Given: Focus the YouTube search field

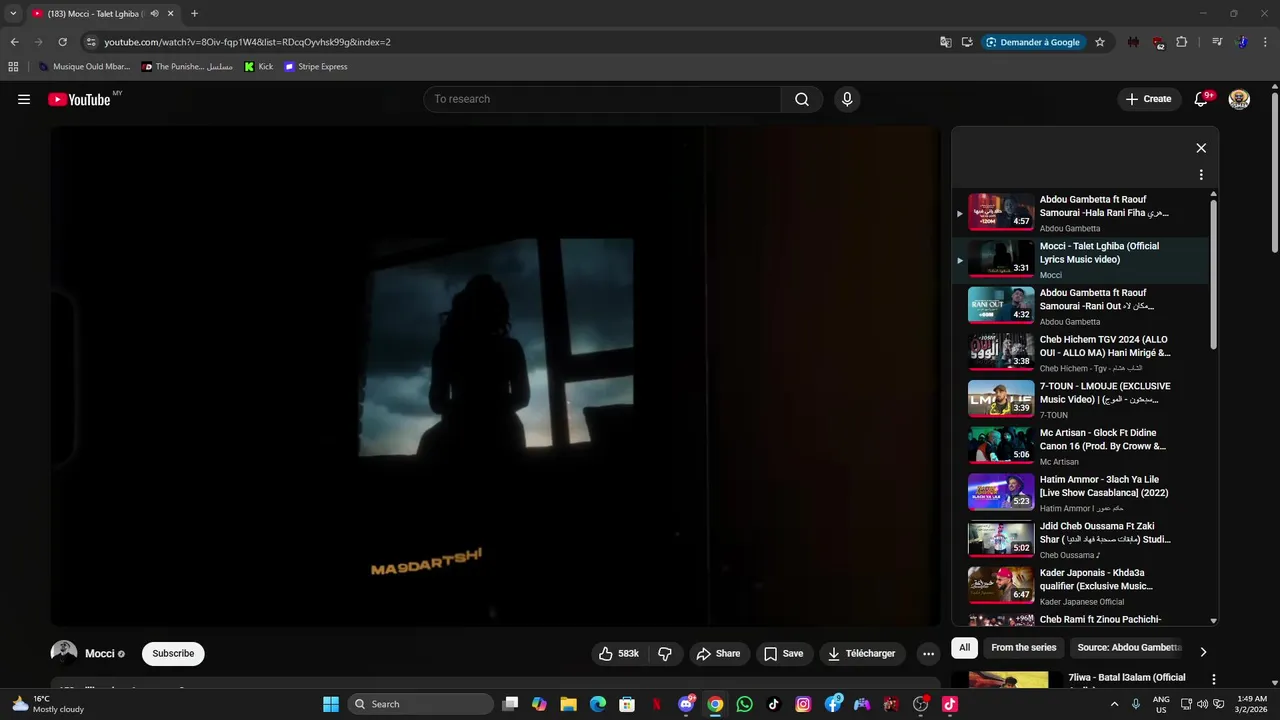Looking at the screenshot, I should coord(602,99).
